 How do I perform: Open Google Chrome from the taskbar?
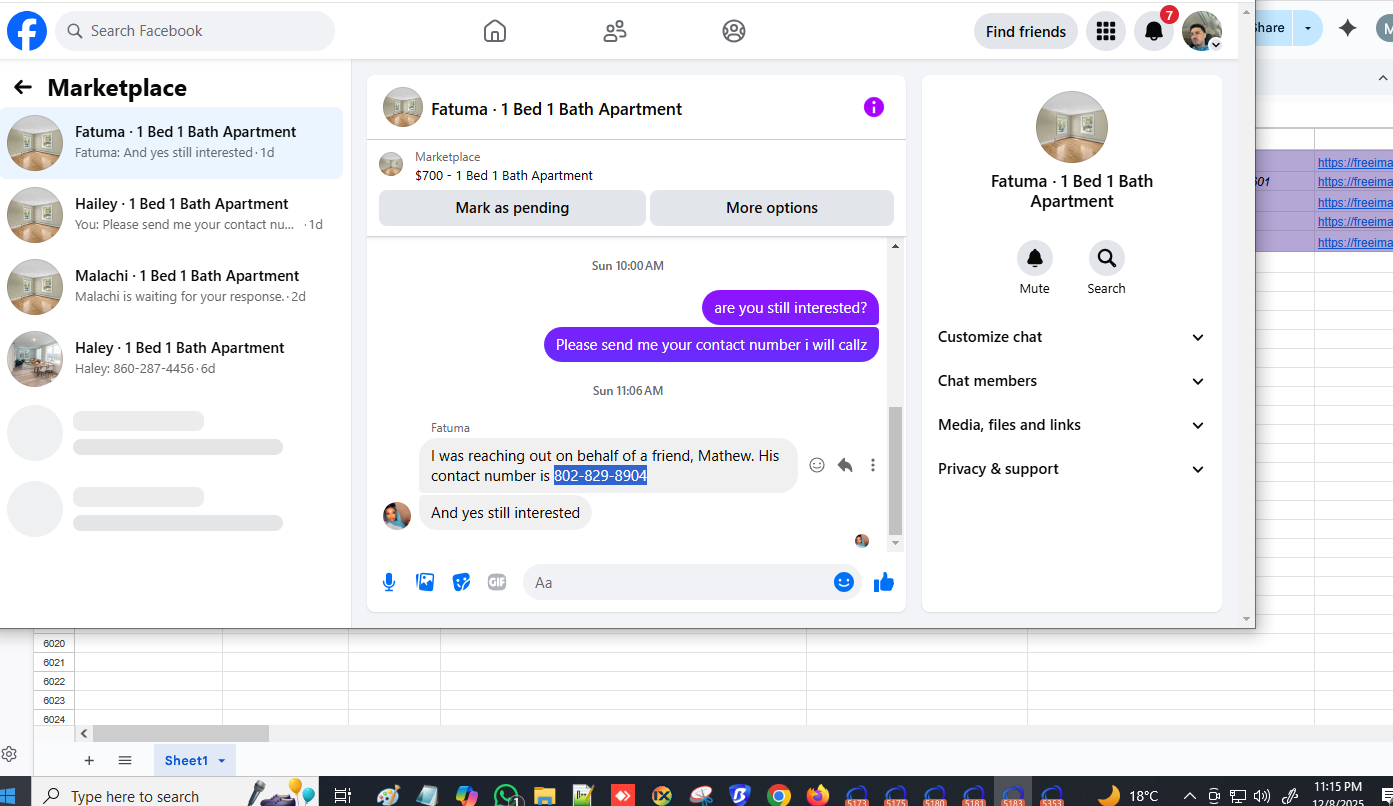click(779, 796)
